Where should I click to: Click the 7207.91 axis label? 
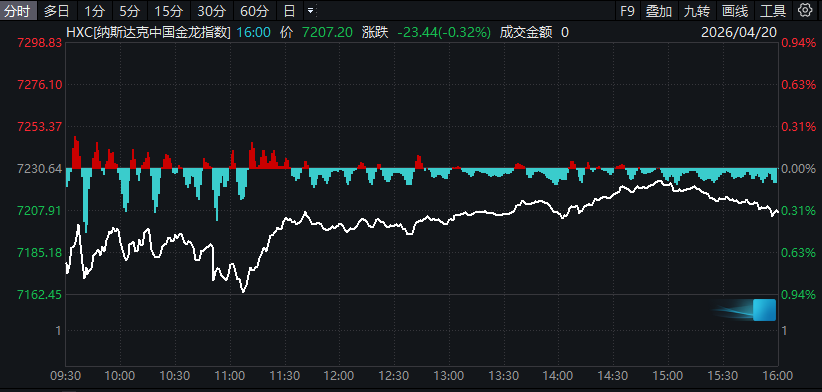pos(40,211)
